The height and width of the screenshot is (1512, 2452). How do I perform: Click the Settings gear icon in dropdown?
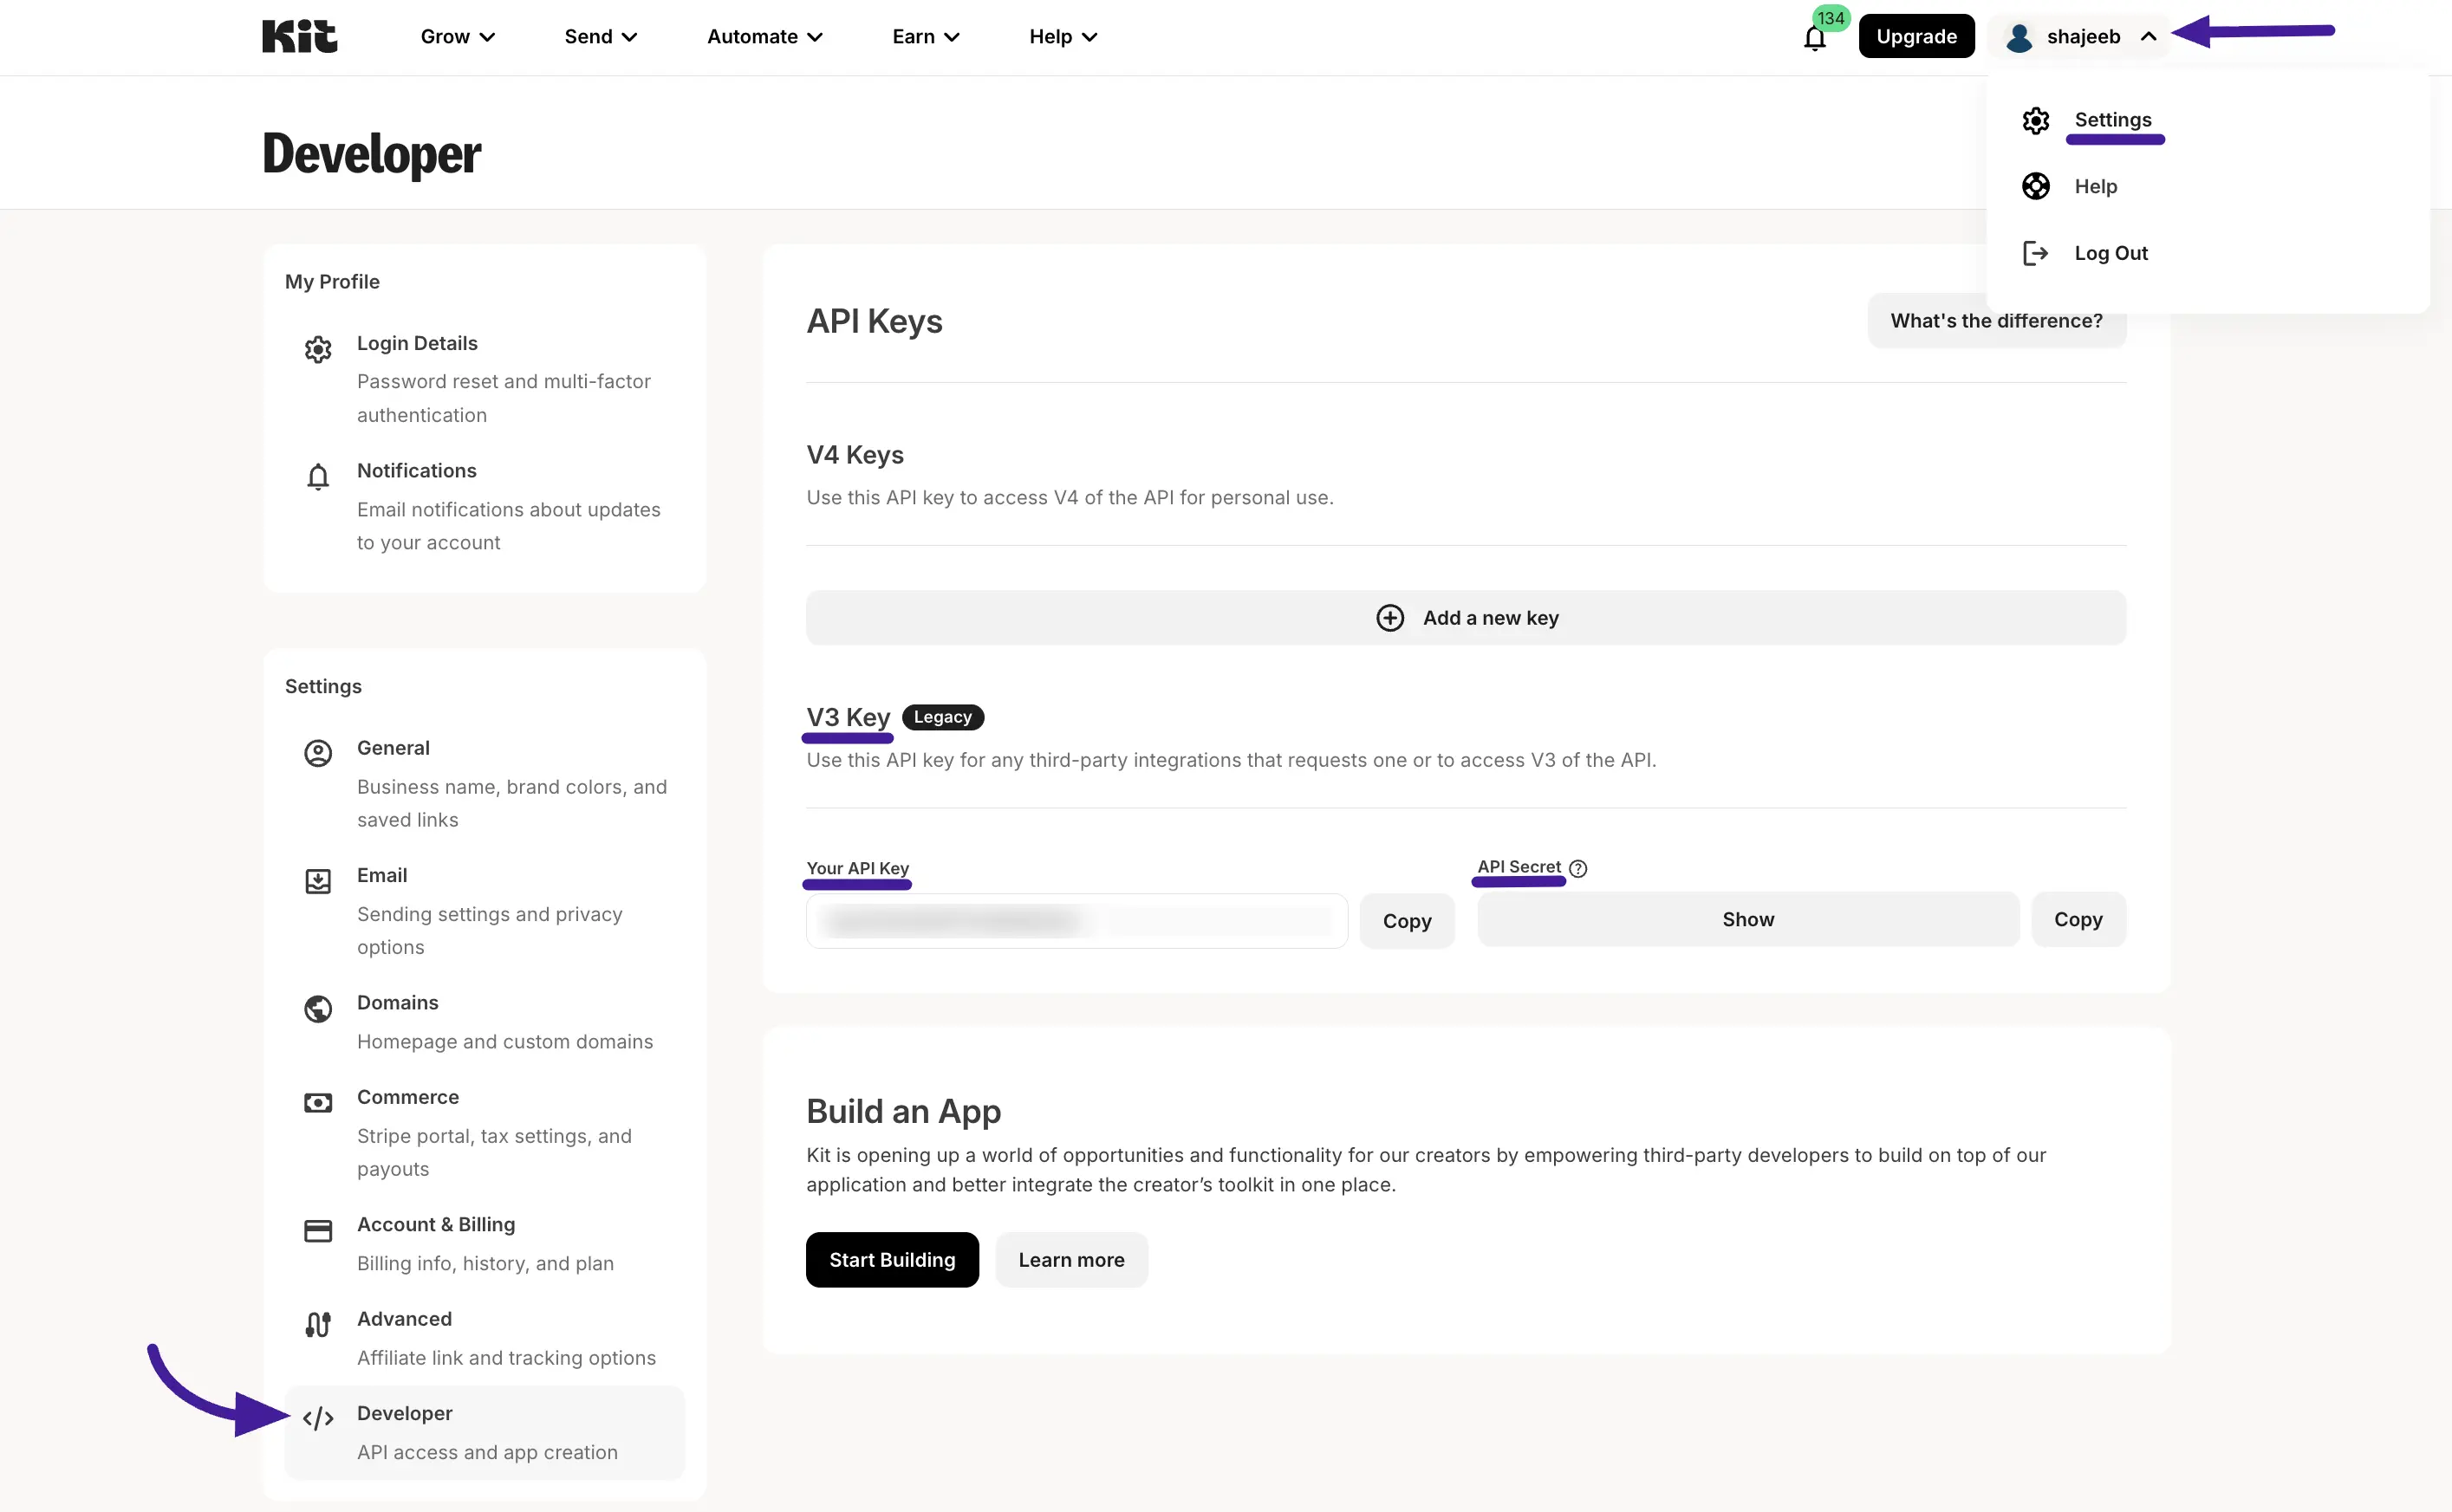pos(2035,121)
